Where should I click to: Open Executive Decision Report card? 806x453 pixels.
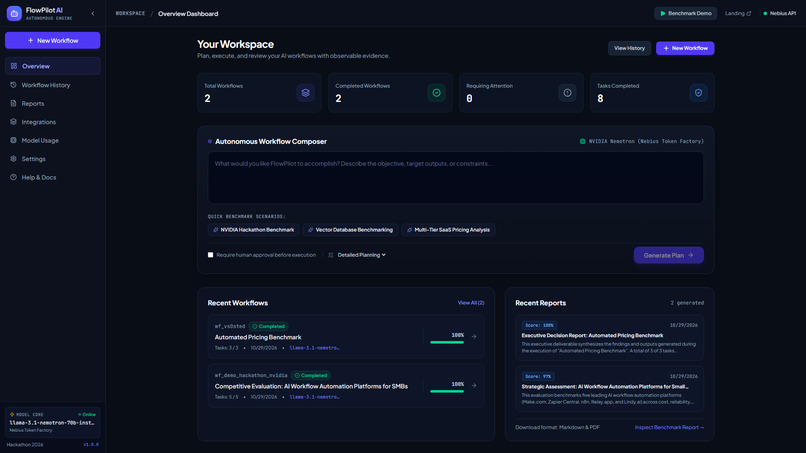tap(609, 338)
